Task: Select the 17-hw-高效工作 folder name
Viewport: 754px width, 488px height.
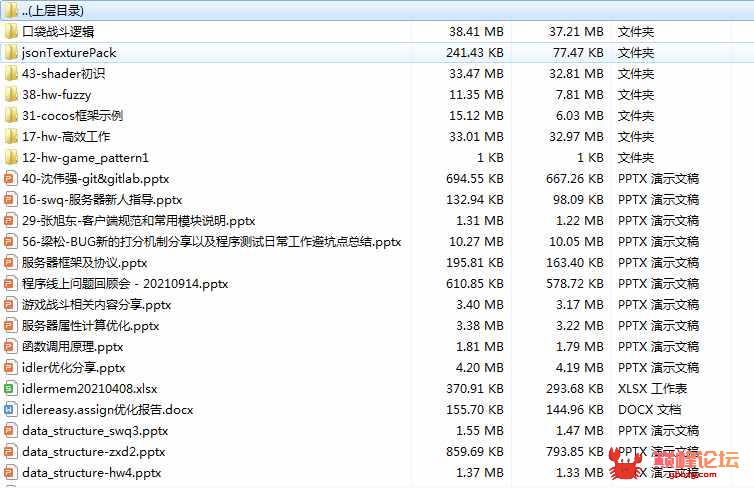Action: [66, 137]
